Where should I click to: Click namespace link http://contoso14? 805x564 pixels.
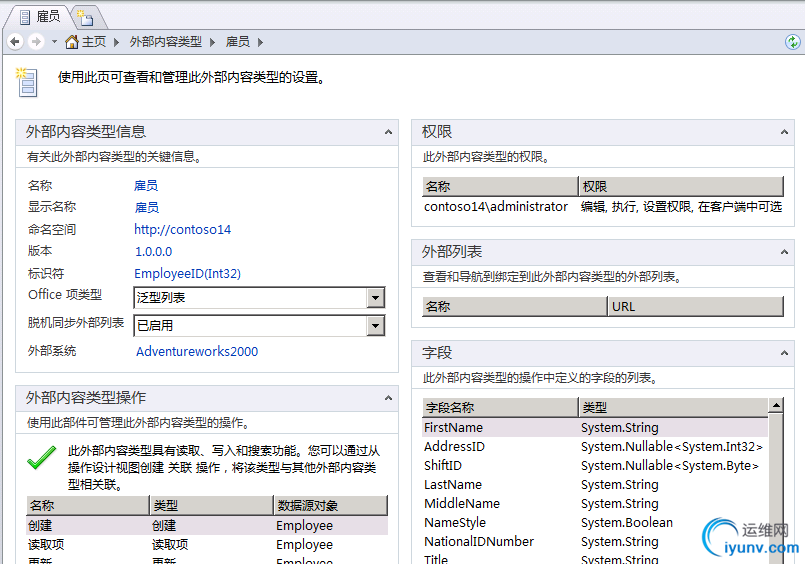[183, 229]
